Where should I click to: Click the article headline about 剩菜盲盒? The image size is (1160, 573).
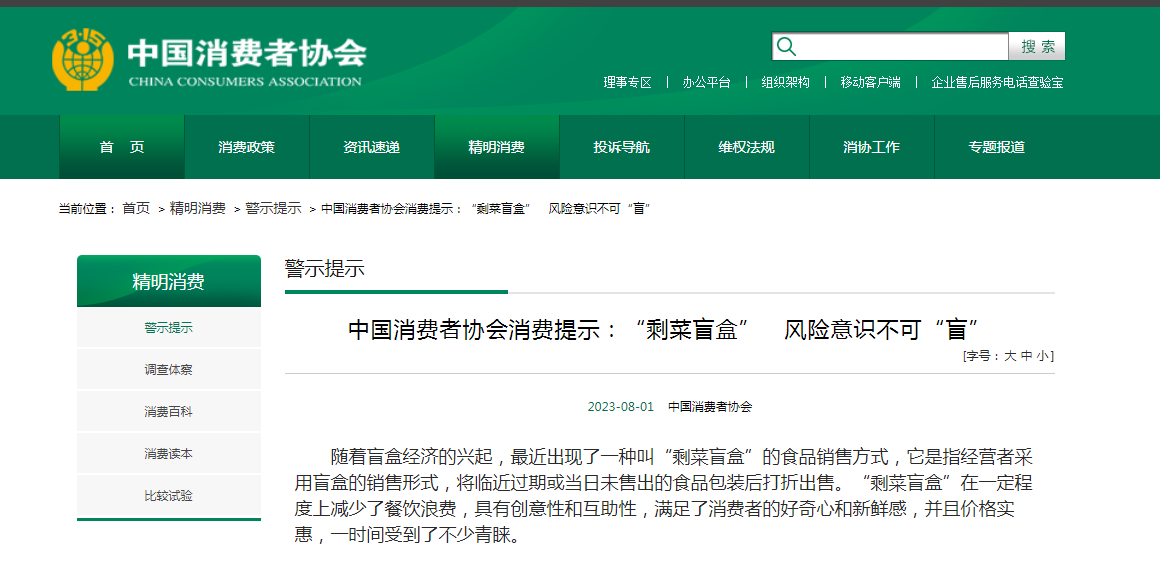[x=664, y=330]
